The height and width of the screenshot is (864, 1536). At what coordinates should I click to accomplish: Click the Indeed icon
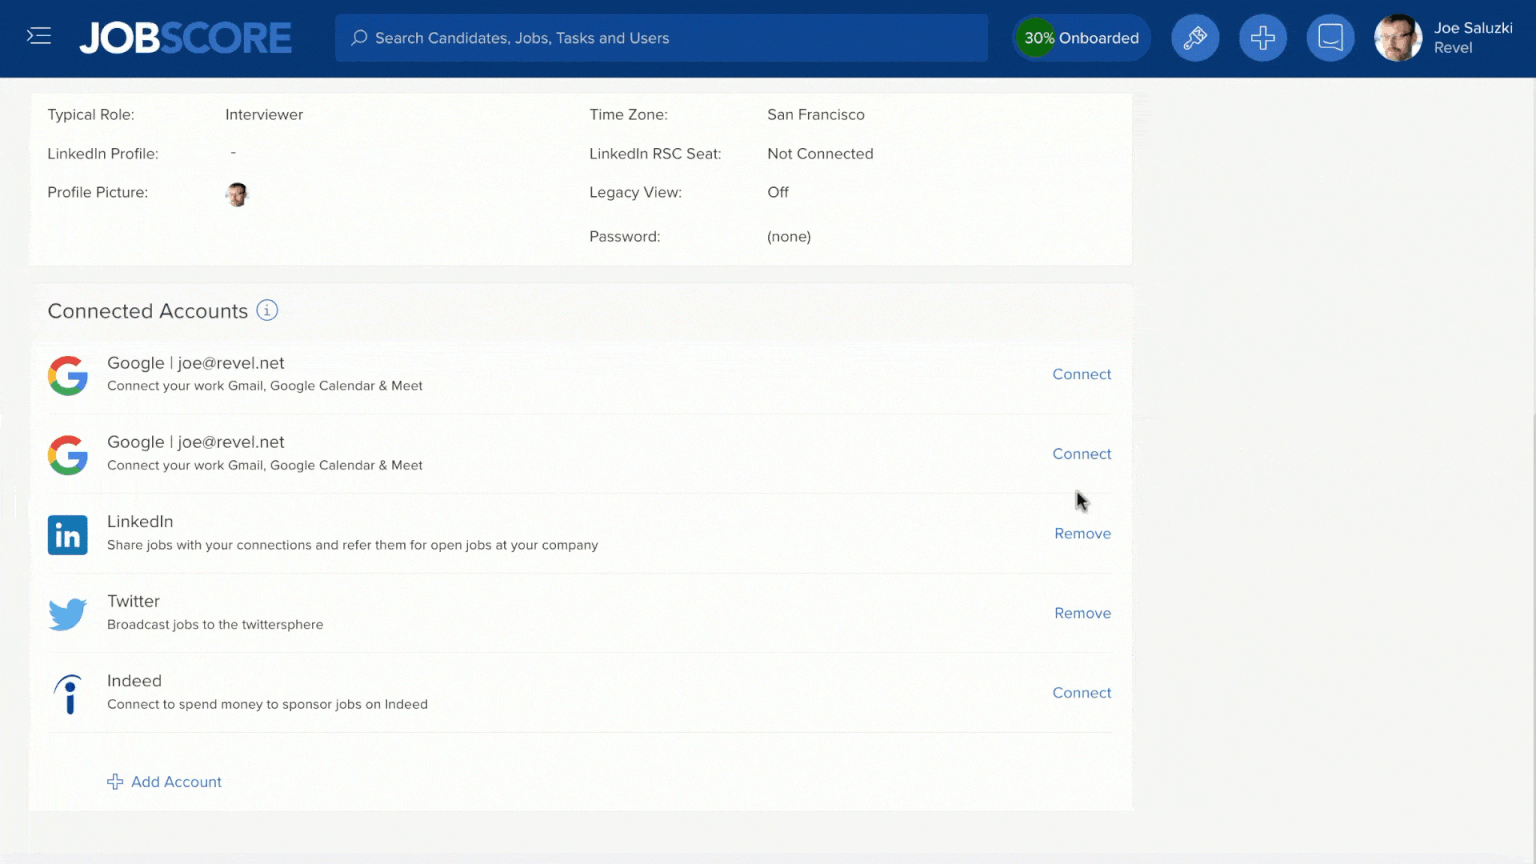pyautogui.click(x=67, y=693)
